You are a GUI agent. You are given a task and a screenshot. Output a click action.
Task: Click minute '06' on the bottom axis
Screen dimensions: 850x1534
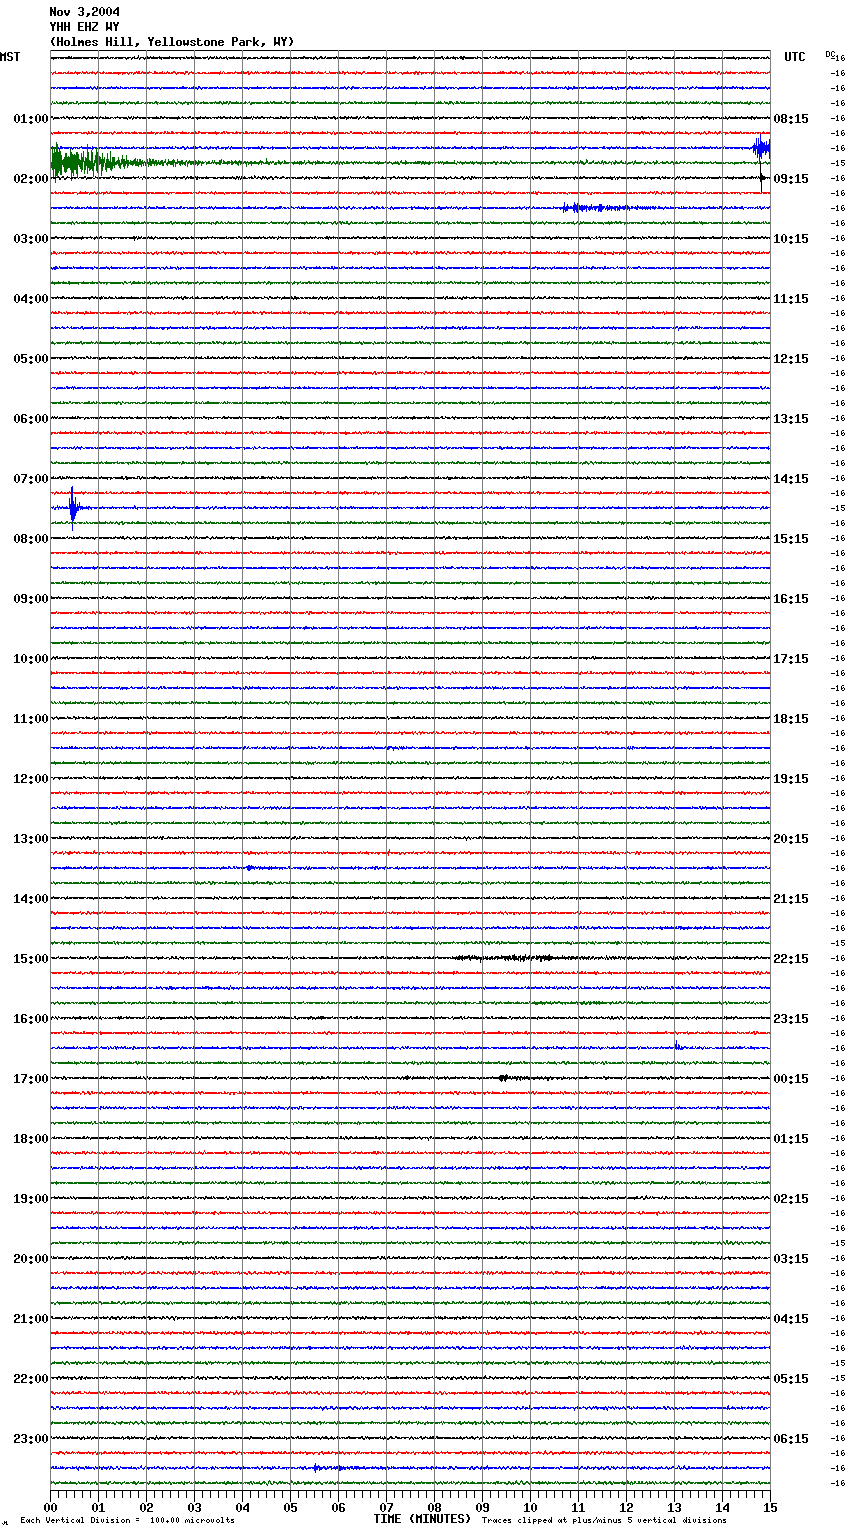pos(339,1507)
